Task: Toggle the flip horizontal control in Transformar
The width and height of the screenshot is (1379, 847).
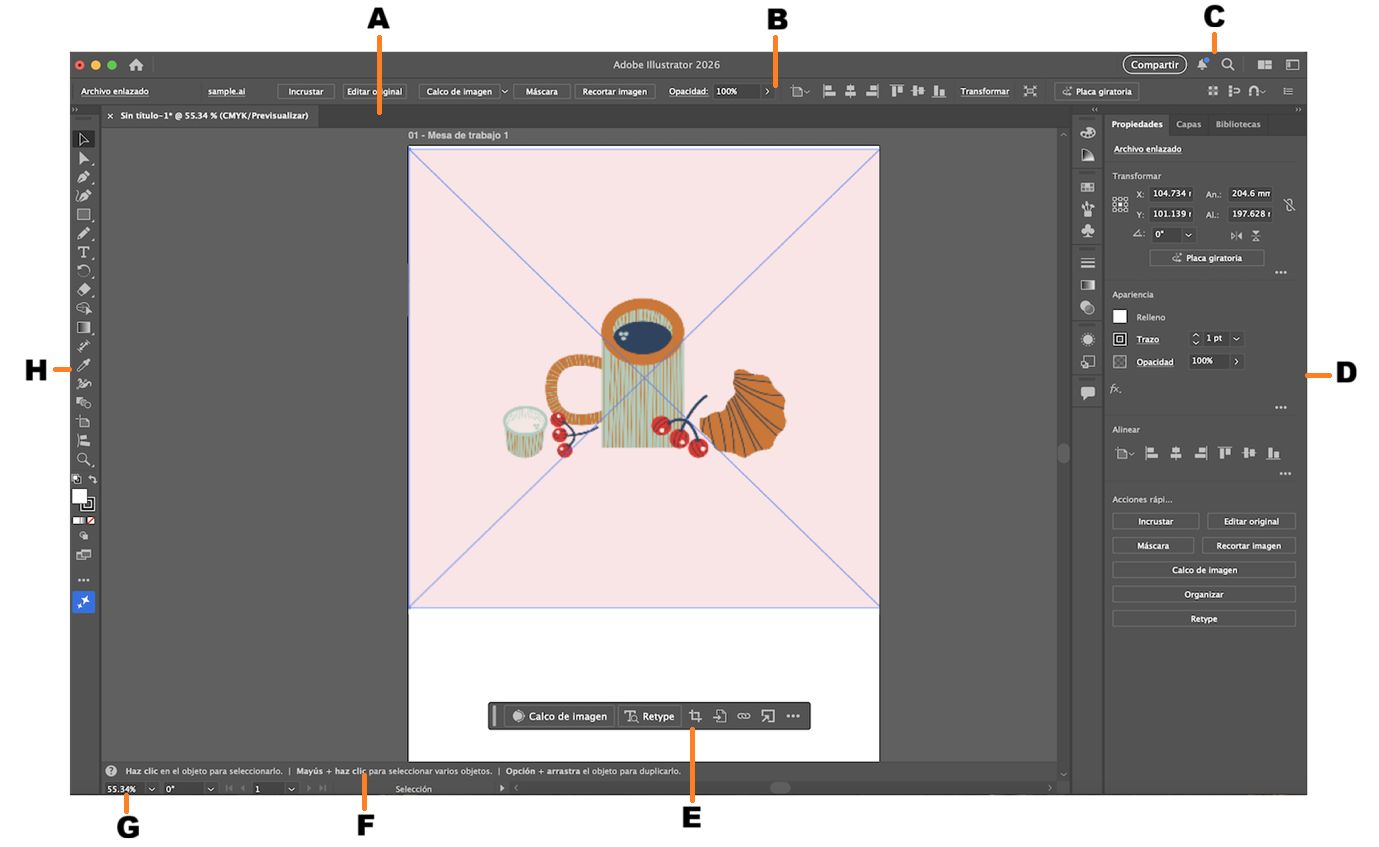Action: click(x=1236, y=236)
